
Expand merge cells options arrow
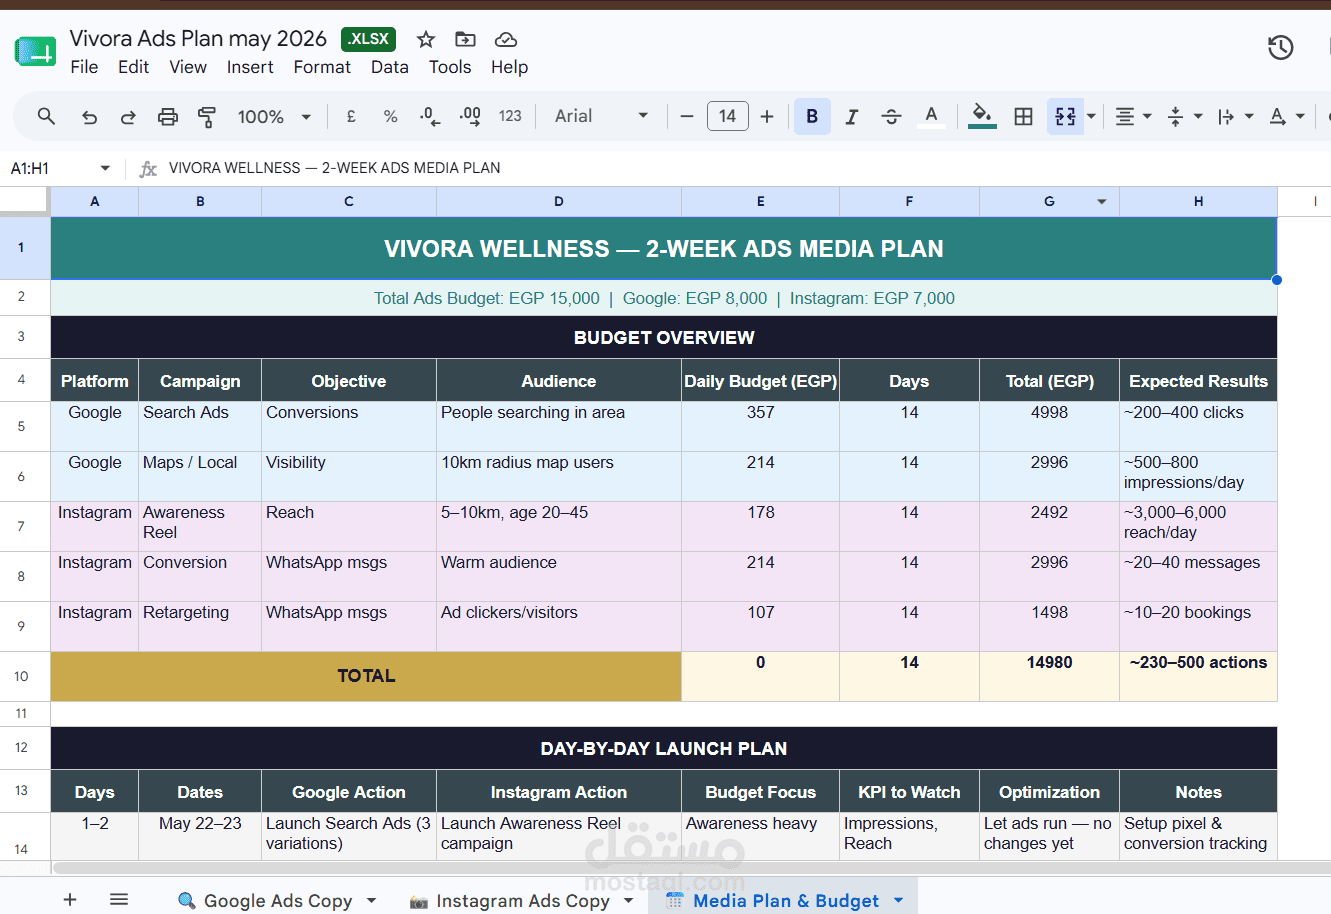point(1092,117)
